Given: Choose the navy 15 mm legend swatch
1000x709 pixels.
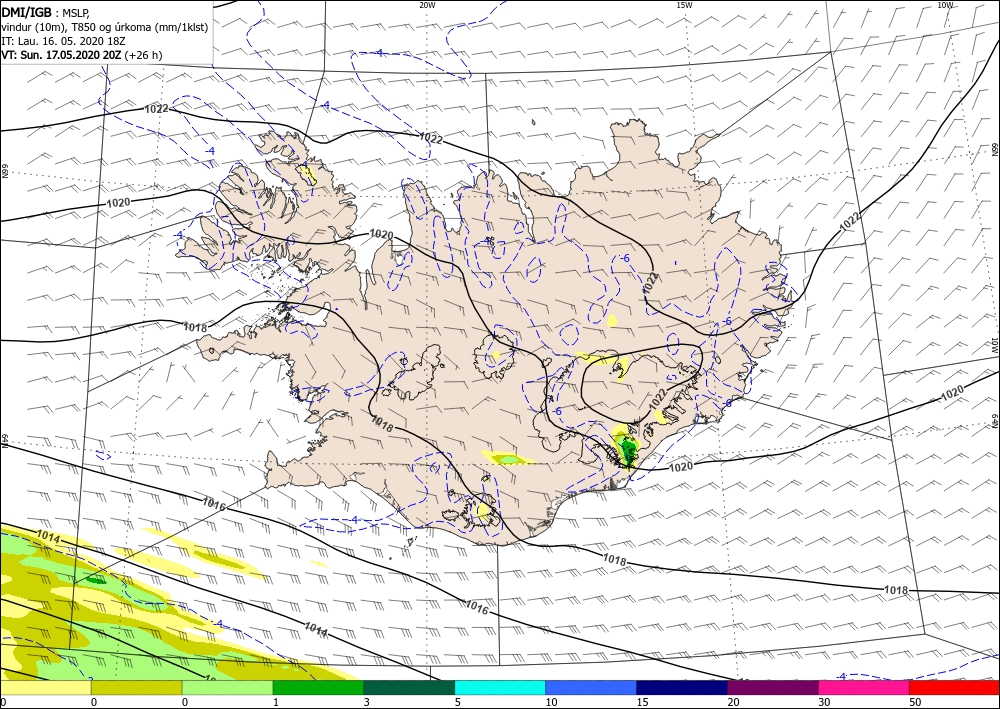Looking at the screenshot, I should click(x=682, y=687).
